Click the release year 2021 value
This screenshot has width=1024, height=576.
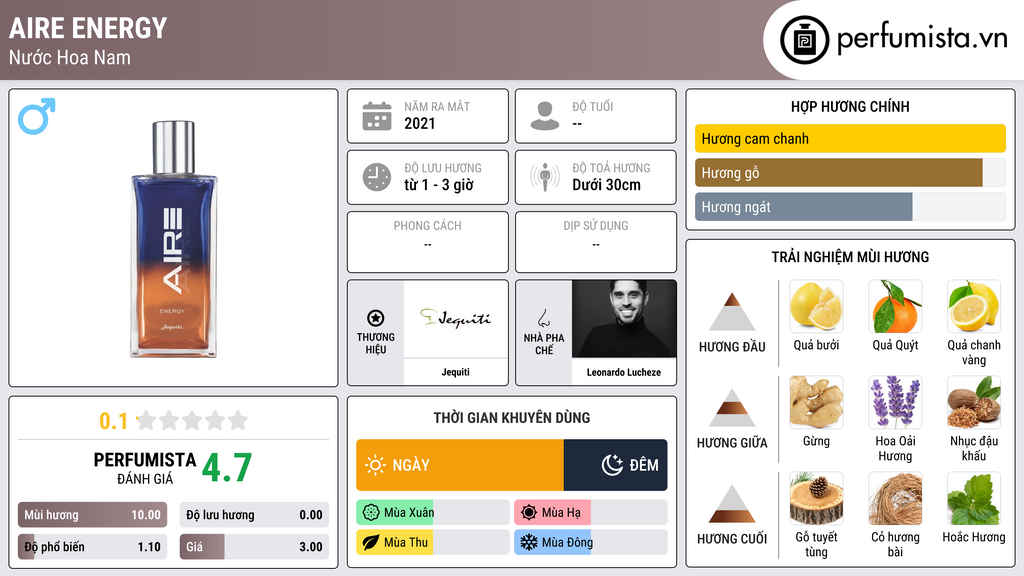[419, 123]
